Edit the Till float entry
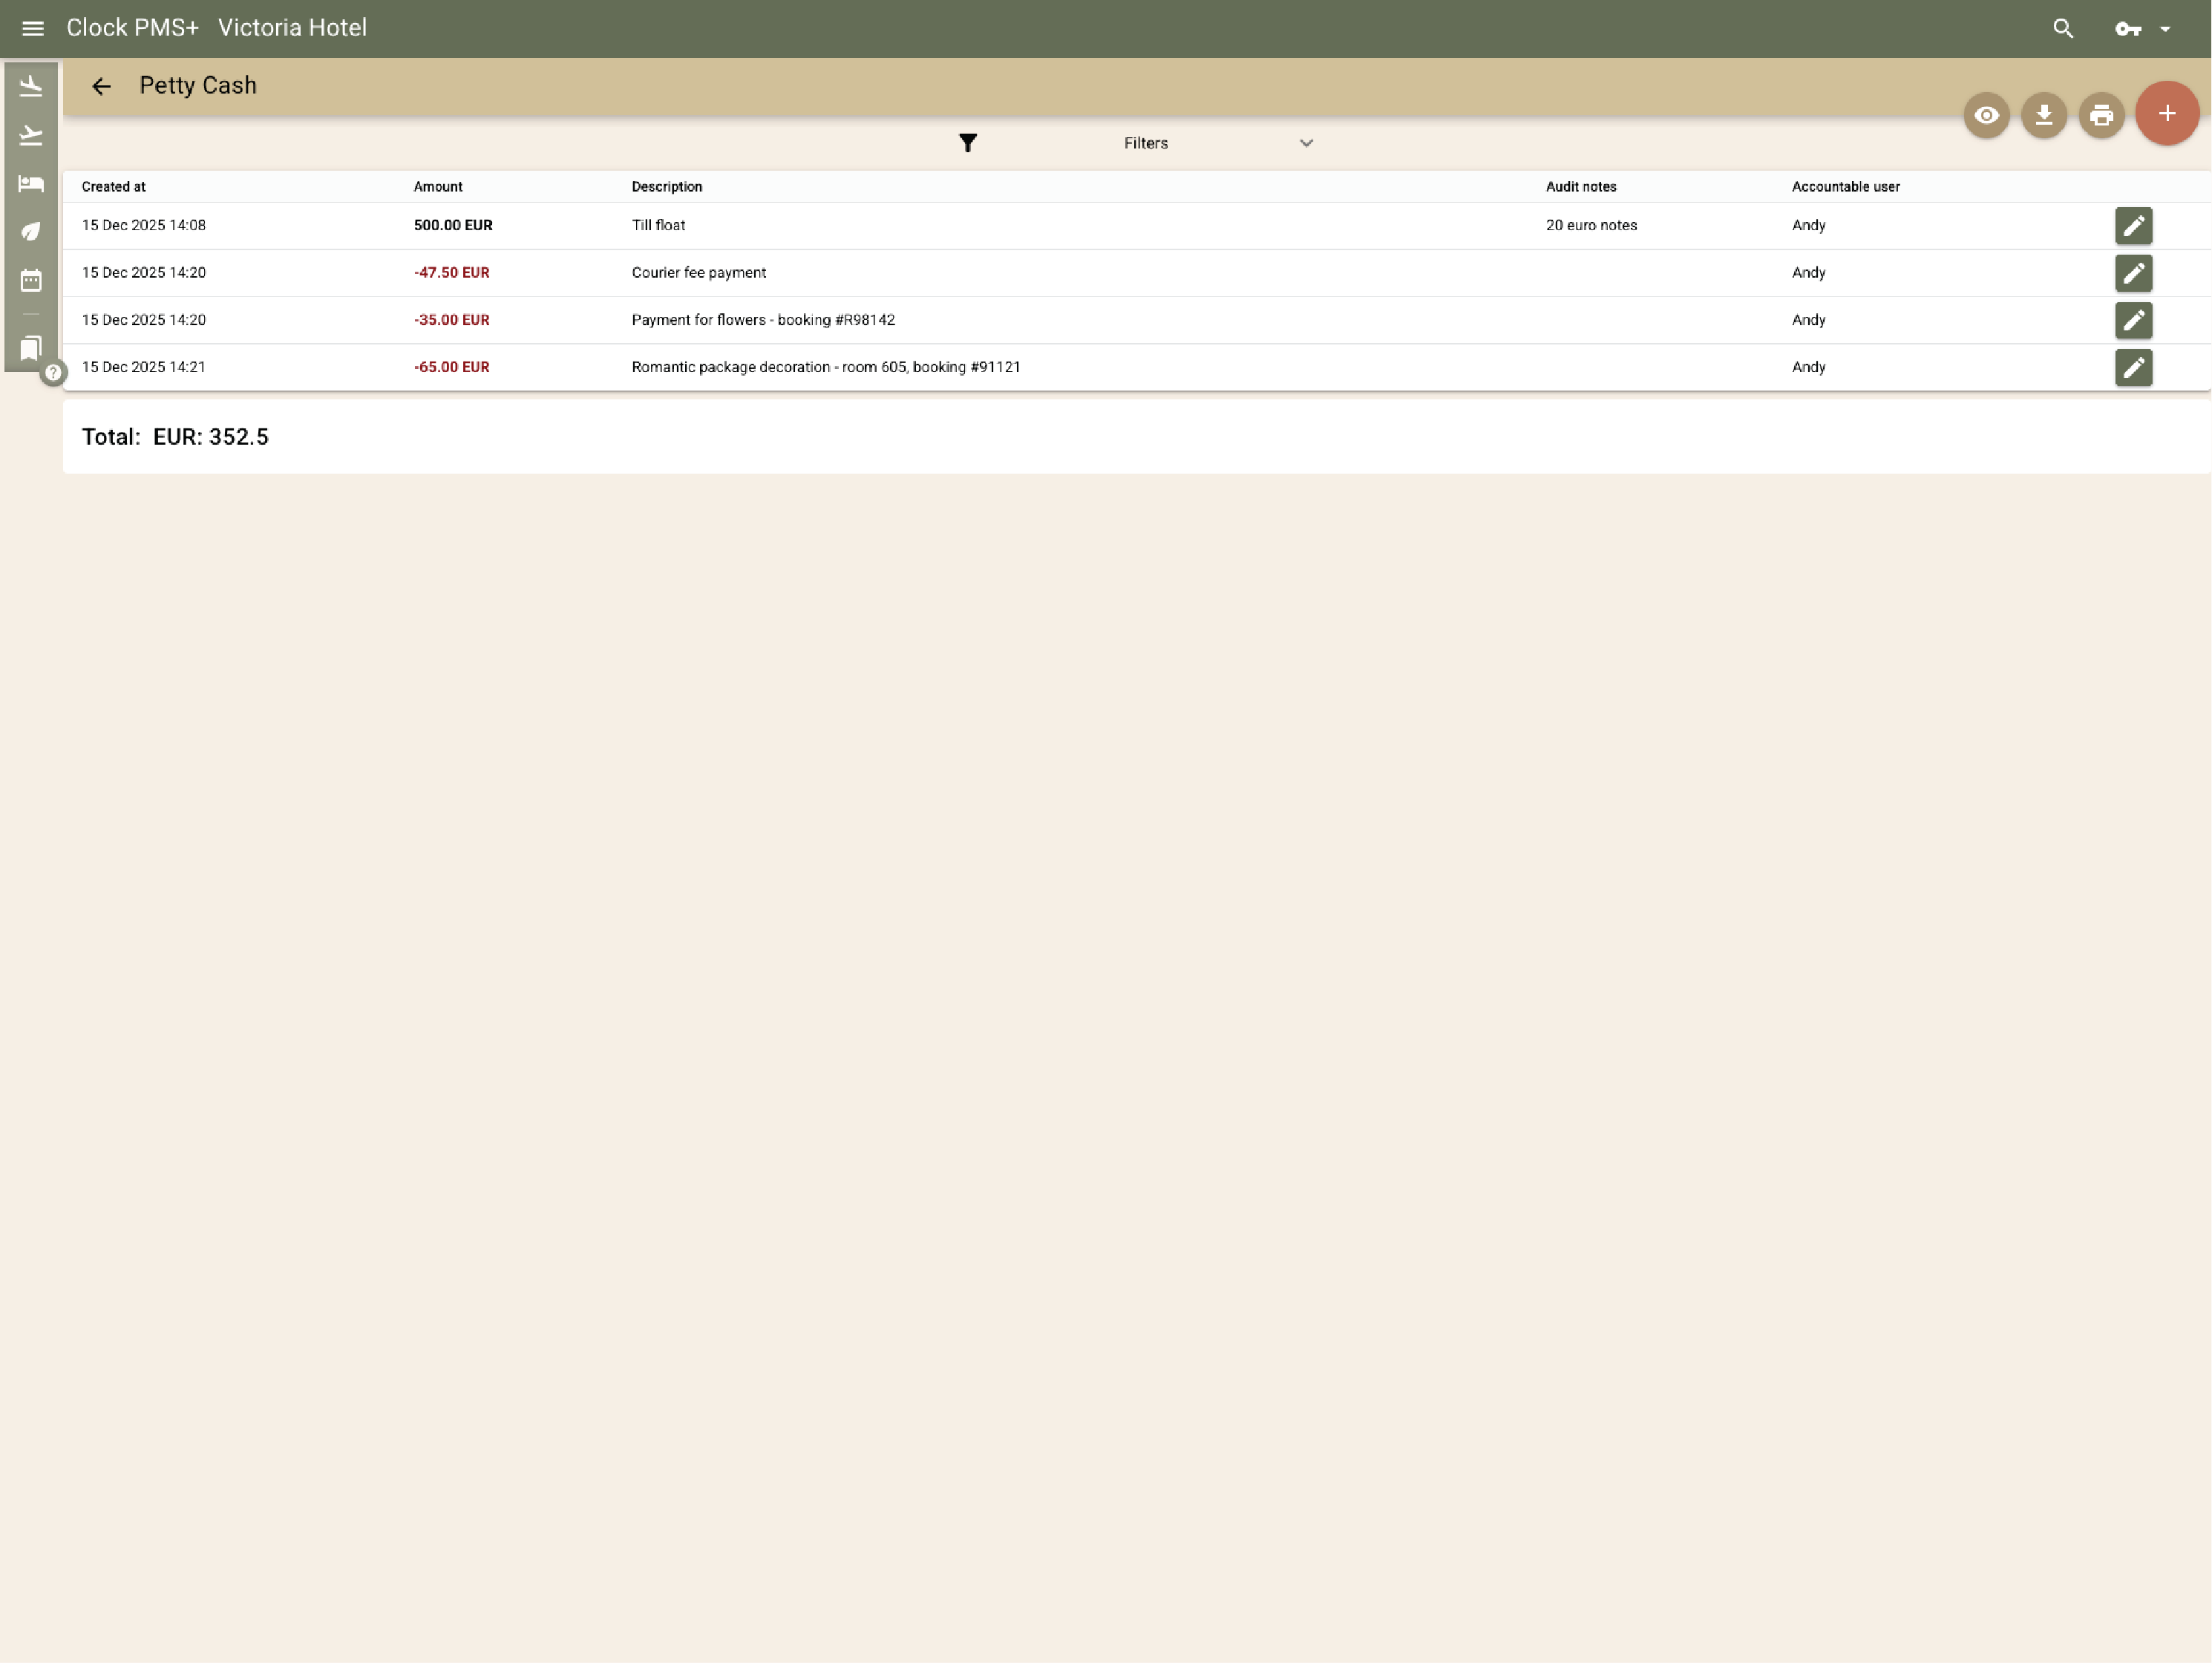 2134,225
